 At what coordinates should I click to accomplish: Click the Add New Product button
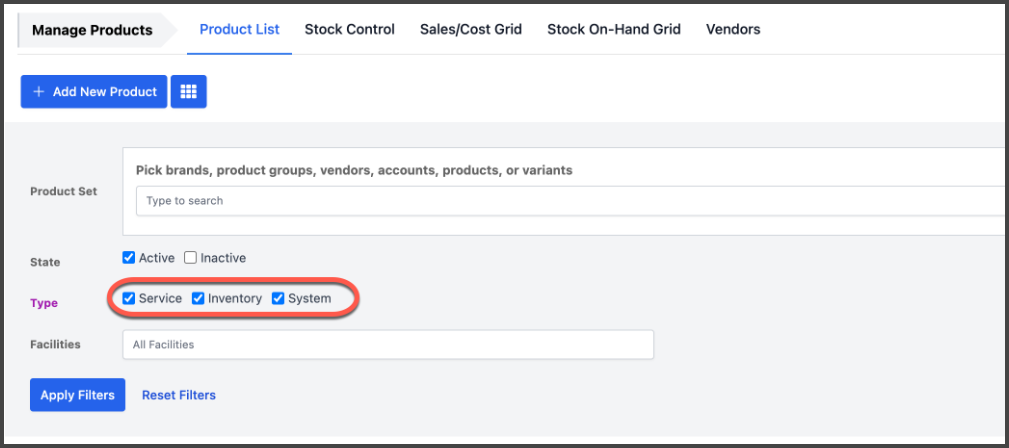[94, 91]
